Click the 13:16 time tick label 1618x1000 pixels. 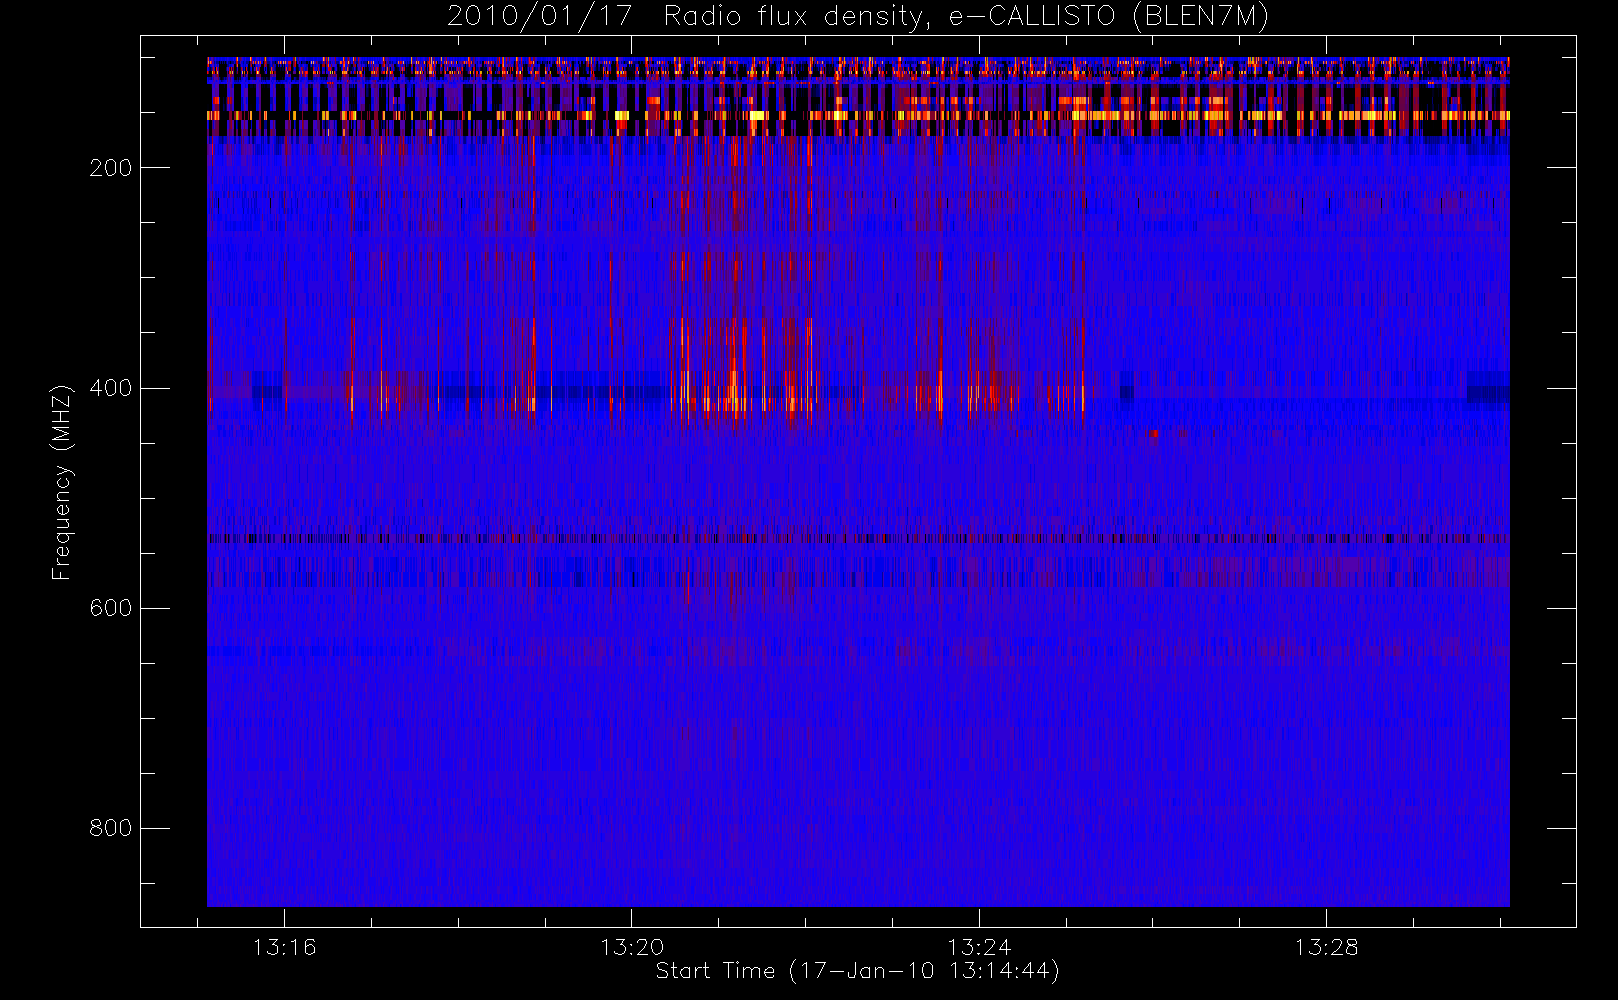click(284, 947)
